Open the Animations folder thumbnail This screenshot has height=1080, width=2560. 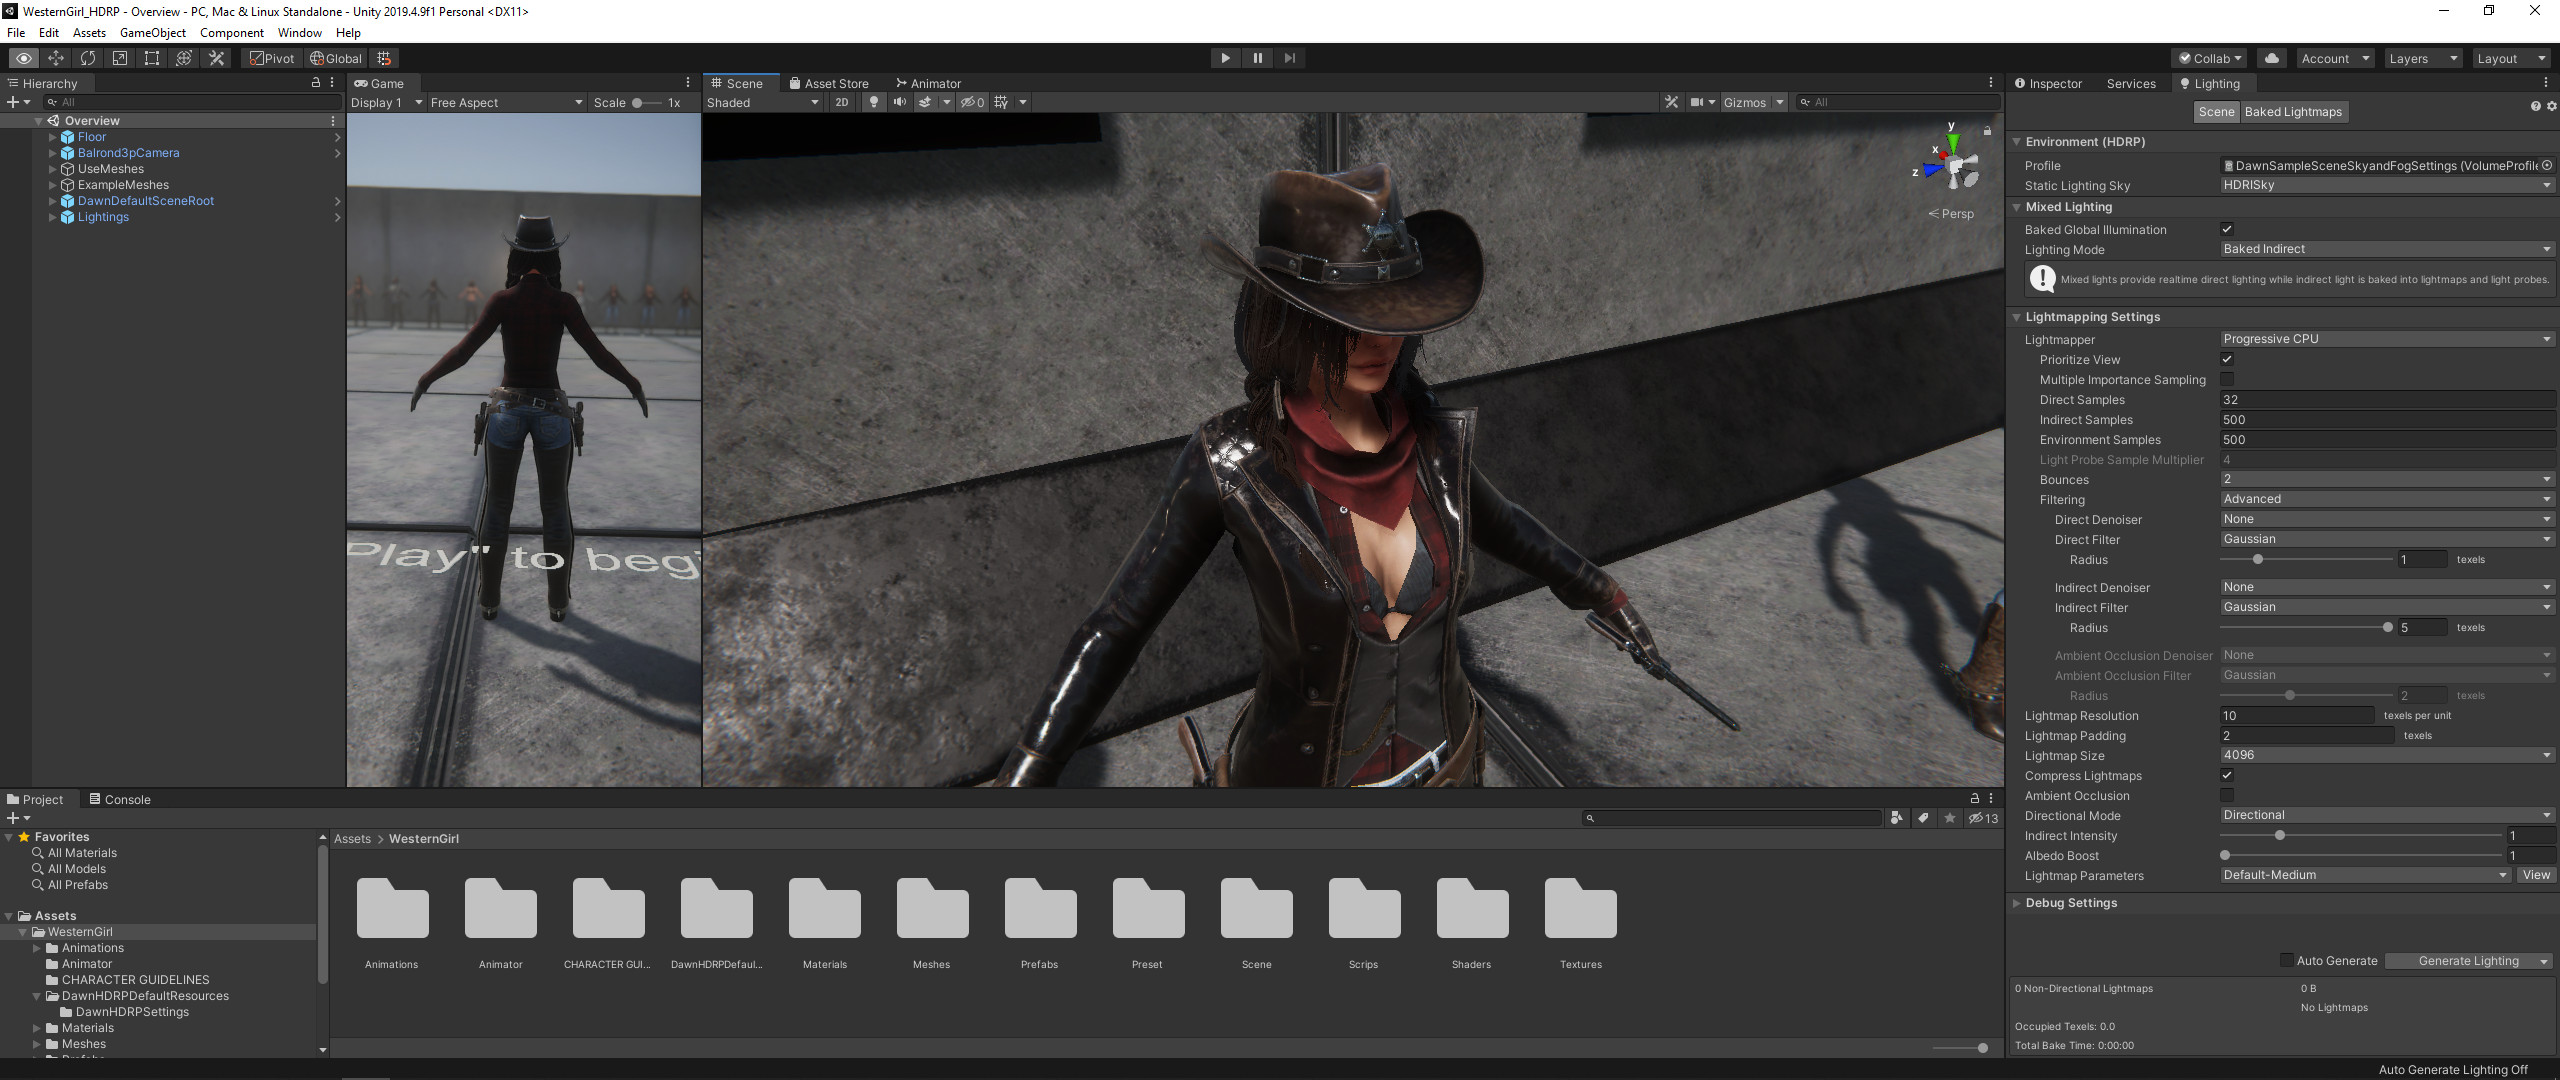392,909
